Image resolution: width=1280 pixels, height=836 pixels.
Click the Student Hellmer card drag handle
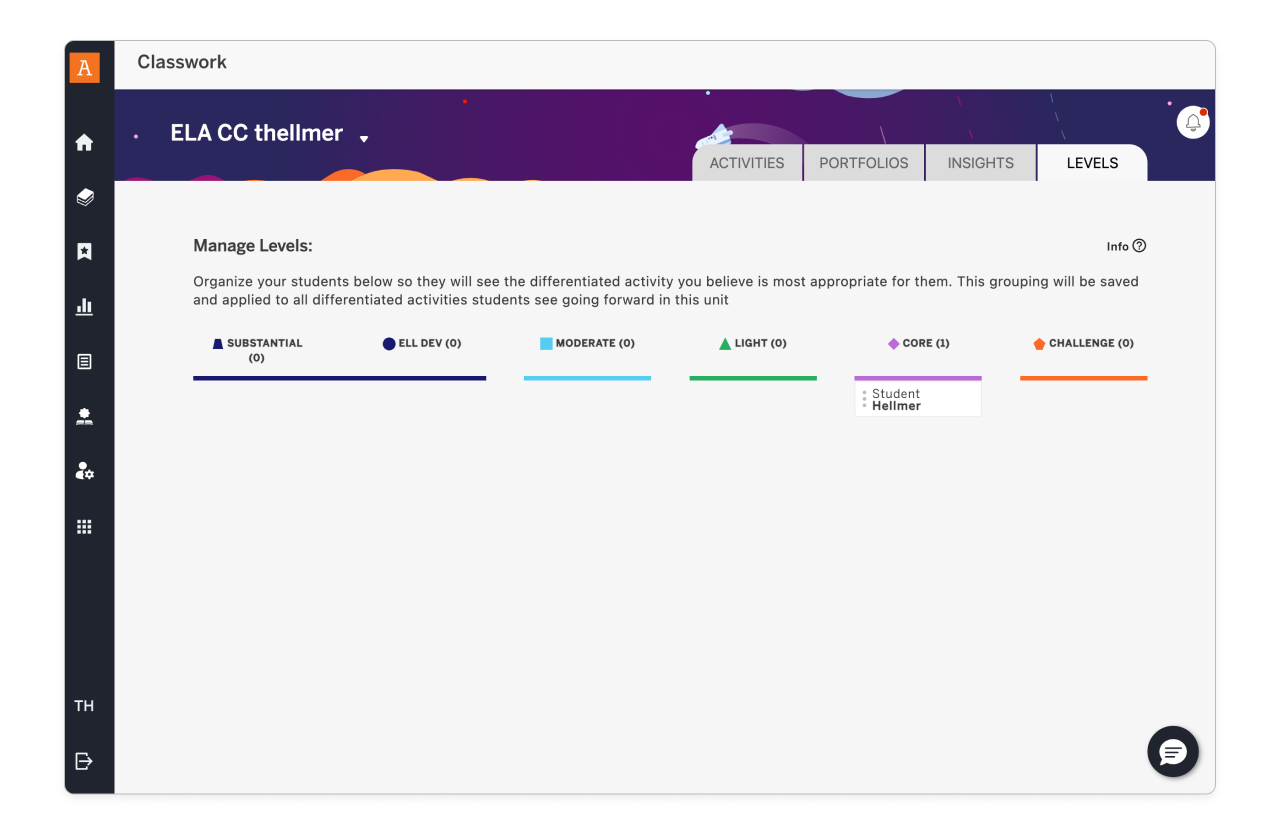865,400
